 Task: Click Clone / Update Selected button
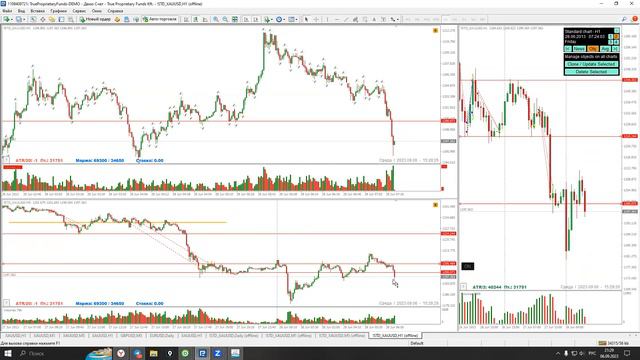(591, 64)
